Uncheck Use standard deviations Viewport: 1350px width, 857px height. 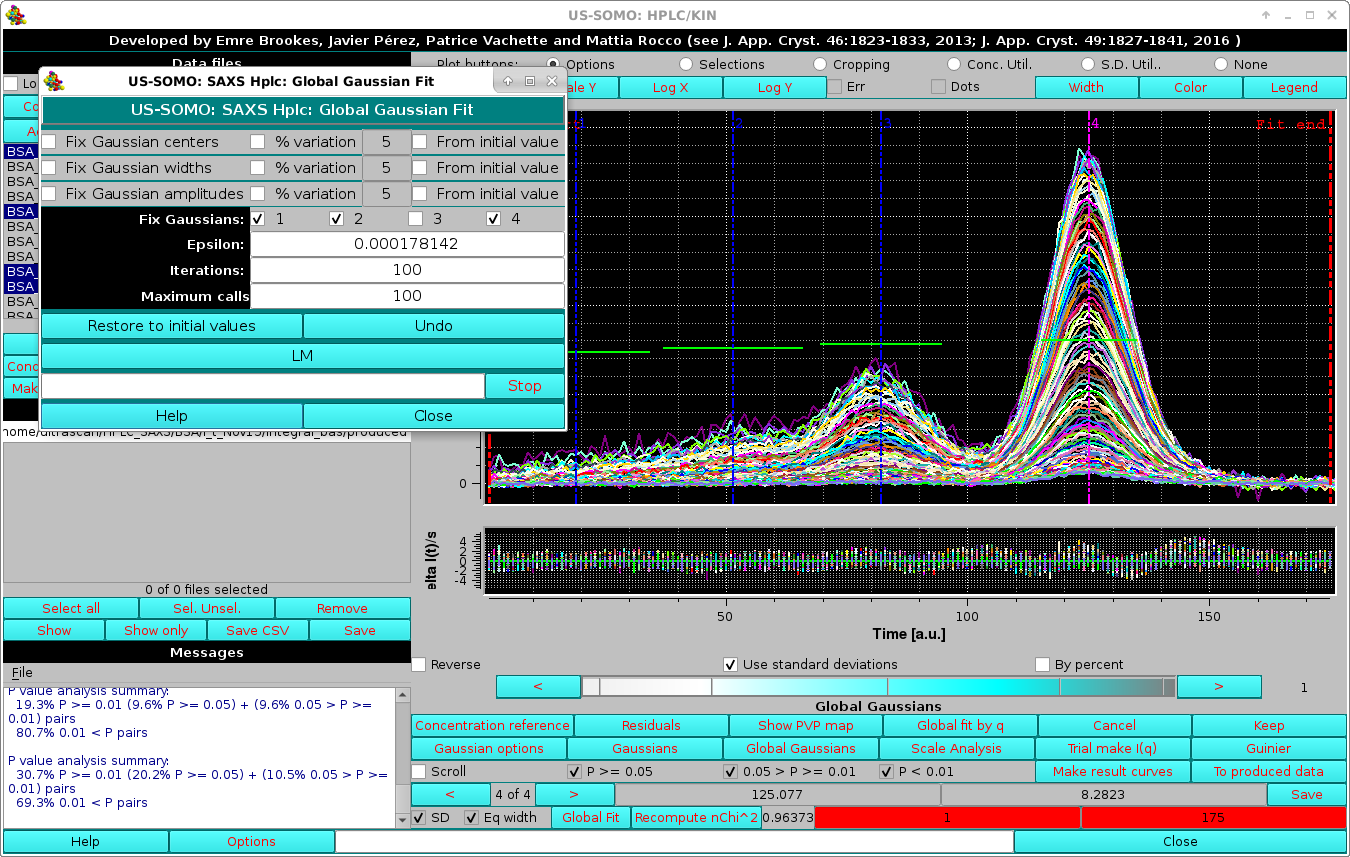(731, 664)
